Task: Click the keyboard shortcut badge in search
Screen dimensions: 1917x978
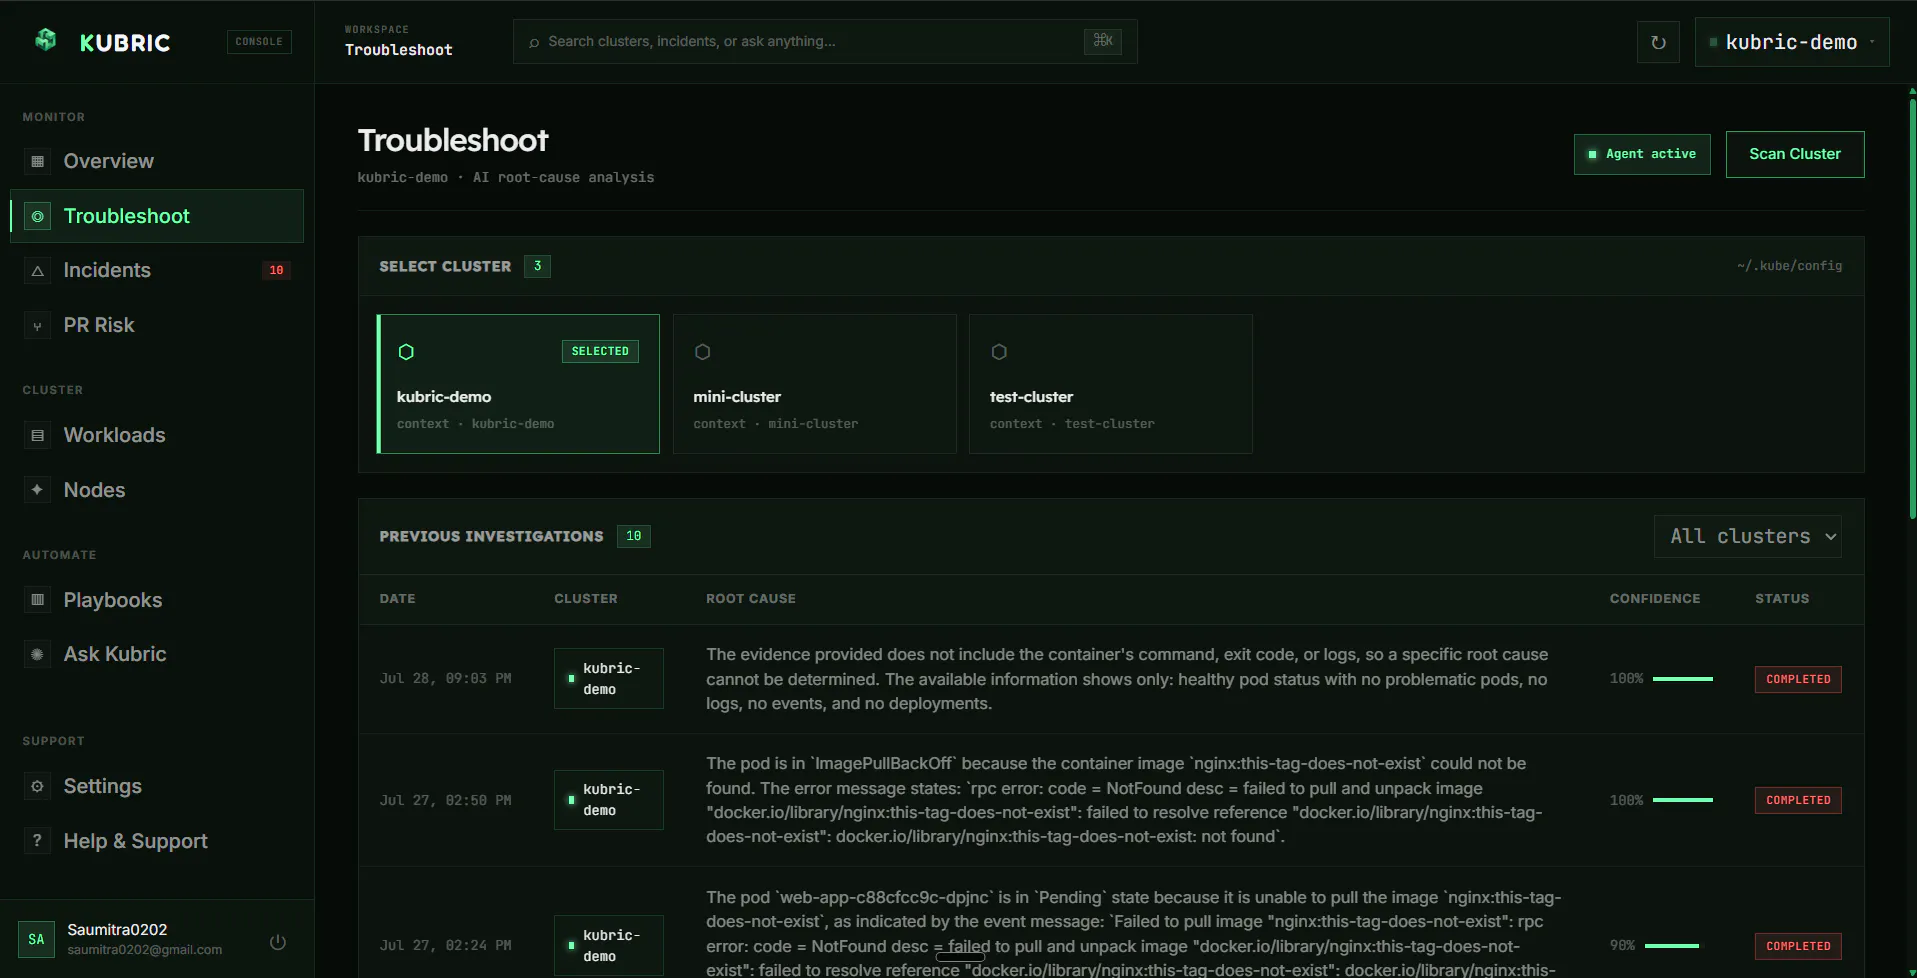Action: [x=1103, y=41]
